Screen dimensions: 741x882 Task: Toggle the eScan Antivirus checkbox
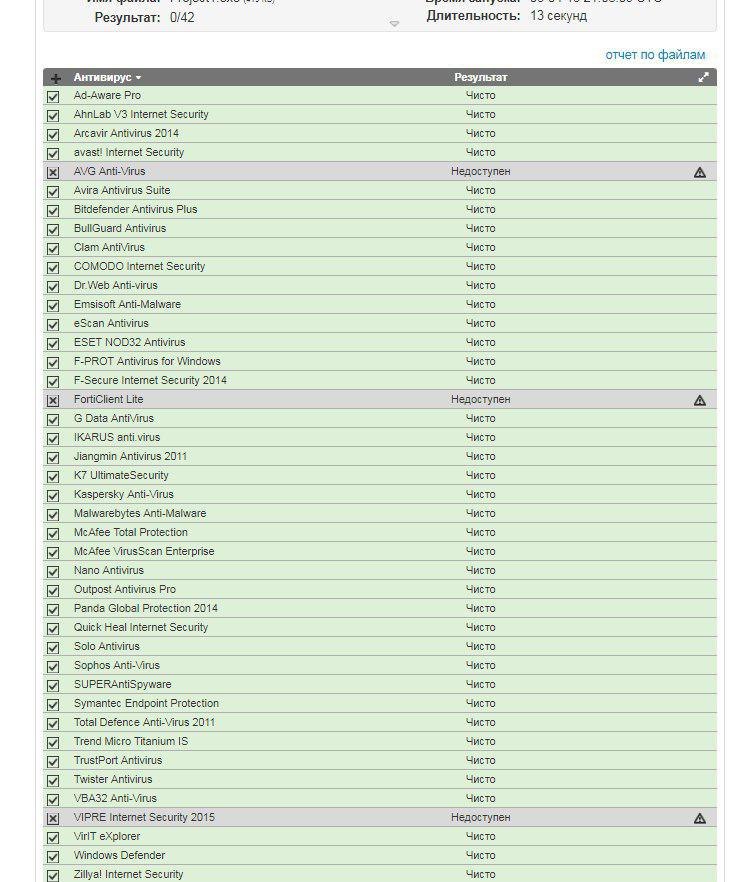coord(53,325)
